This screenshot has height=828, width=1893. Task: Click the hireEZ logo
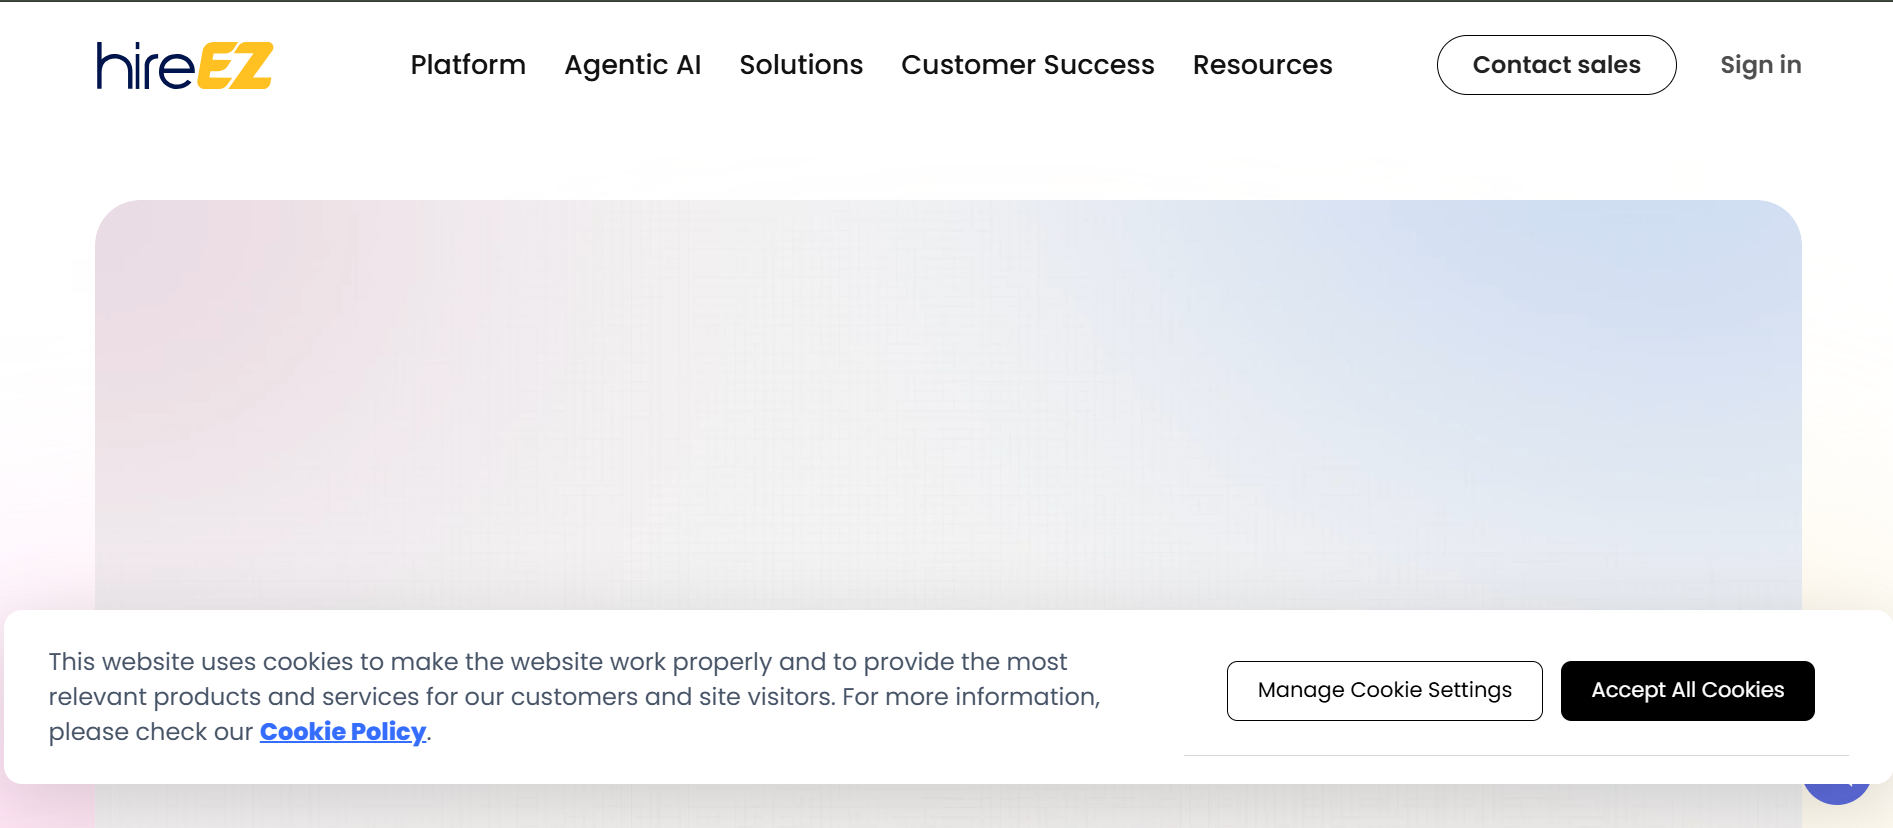[x=184, y=65]
